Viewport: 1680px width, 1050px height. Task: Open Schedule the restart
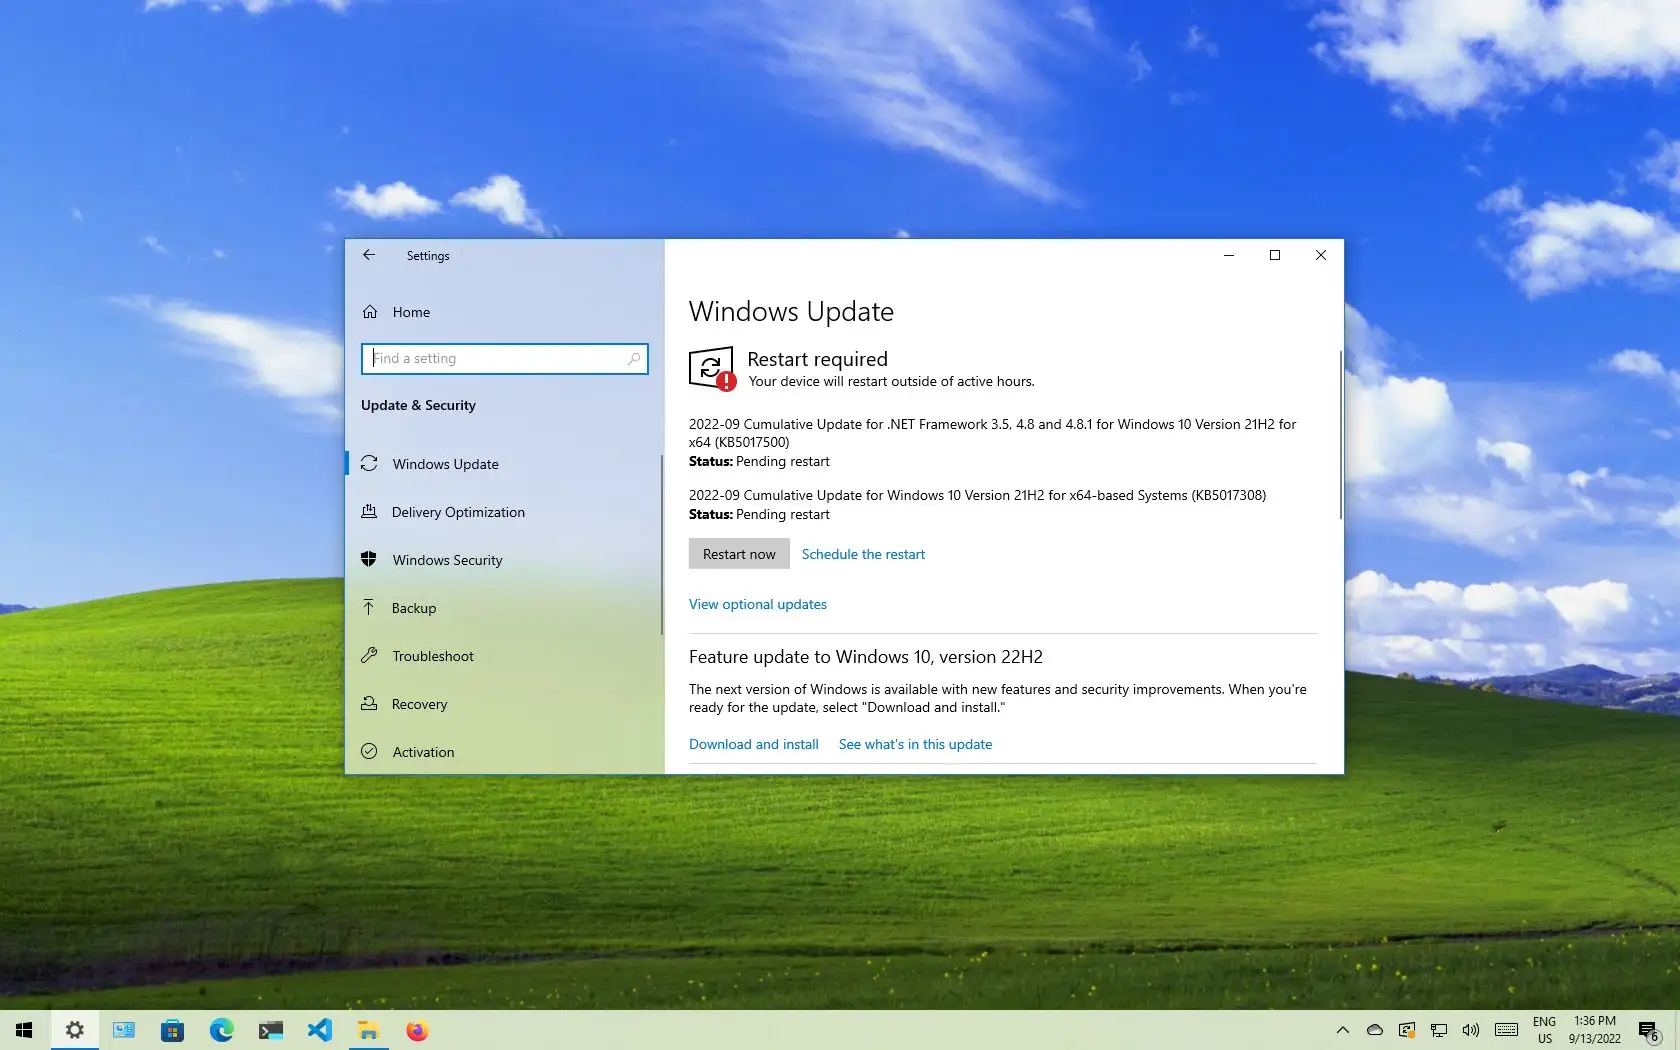(x=862, y=553)
